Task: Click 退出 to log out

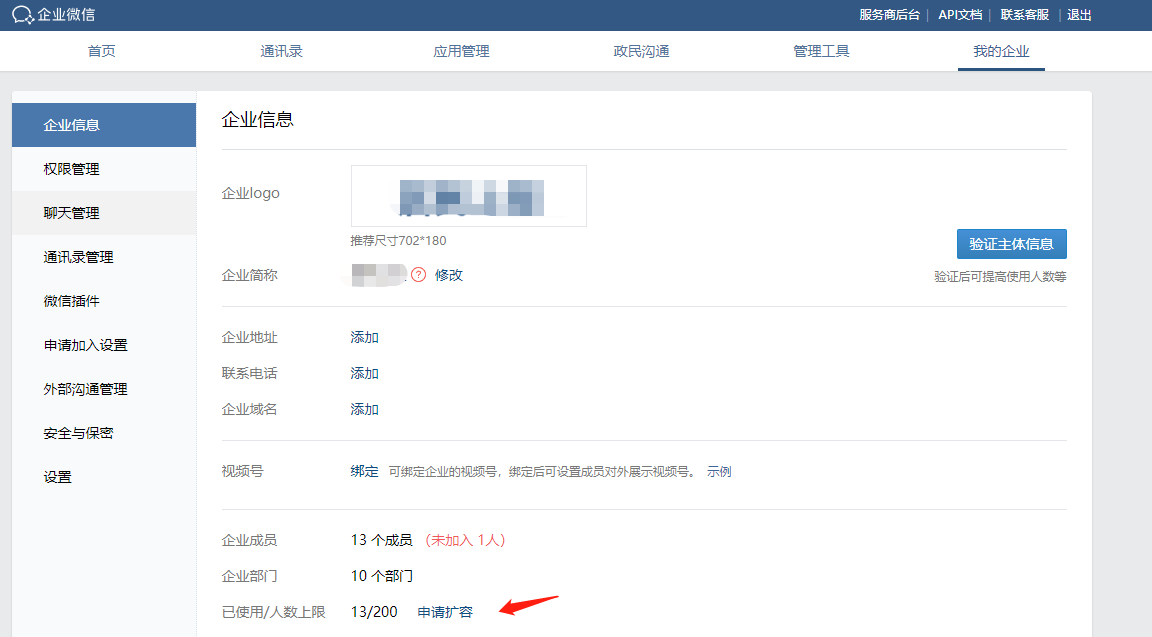Action: pyautogui.click(x=1079, y=15)
